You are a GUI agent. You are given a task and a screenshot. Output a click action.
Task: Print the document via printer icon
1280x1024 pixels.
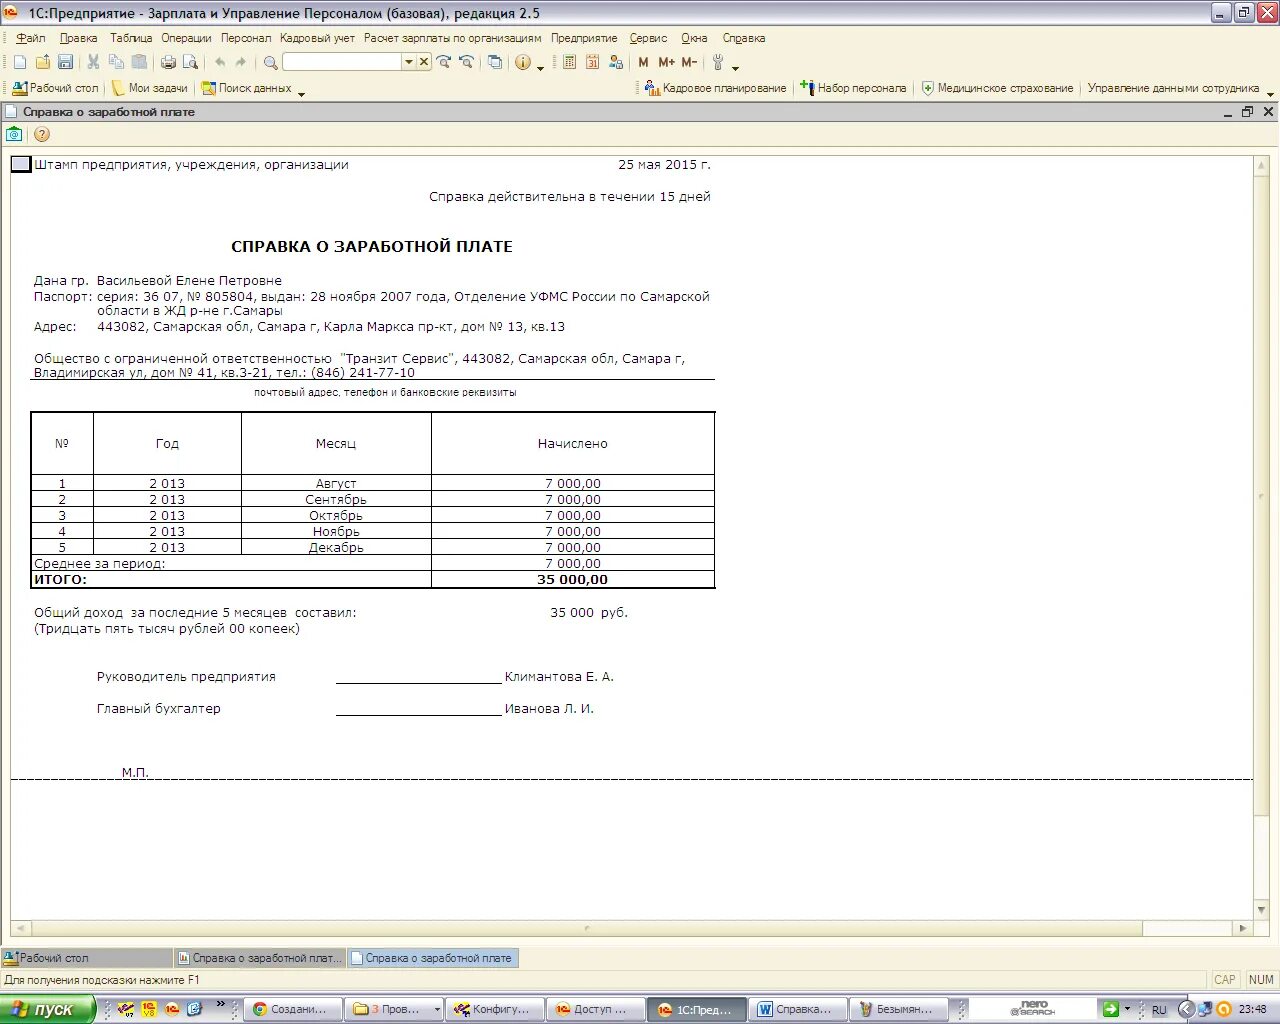pyautogui.click(x=168, y=62)
